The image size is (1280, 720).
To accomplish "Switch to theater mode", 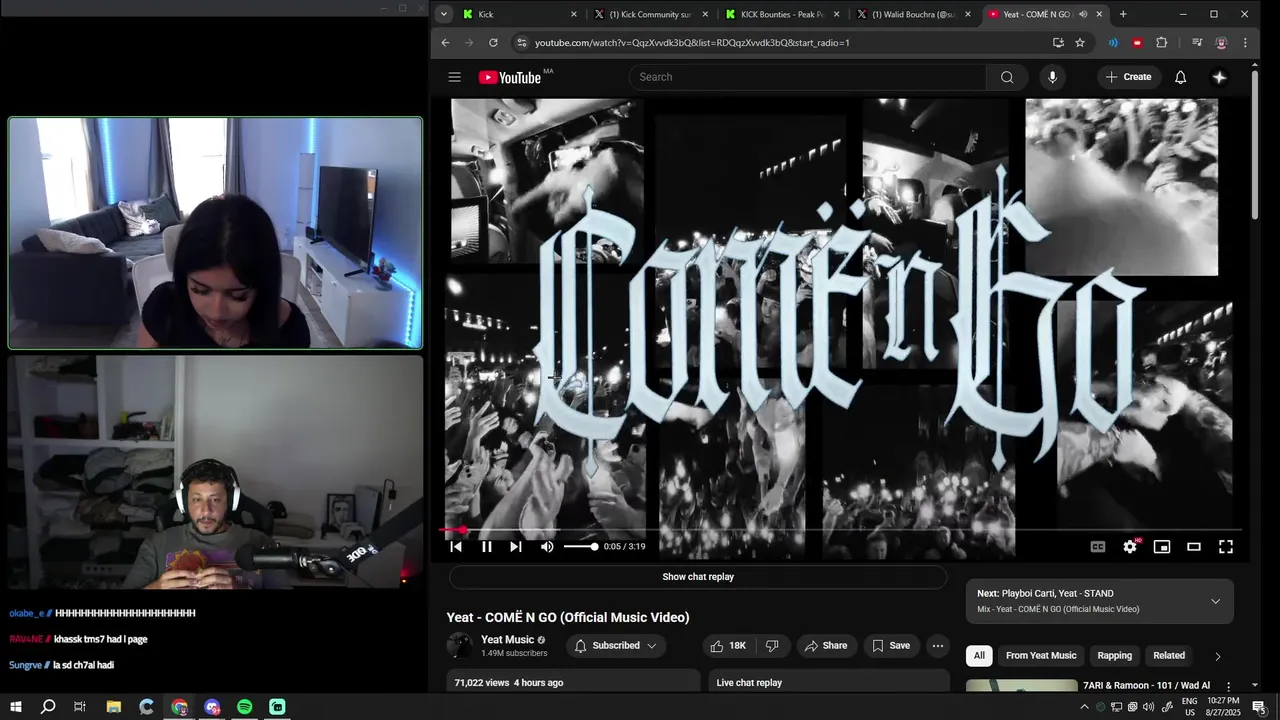I will coord(1194,546).
